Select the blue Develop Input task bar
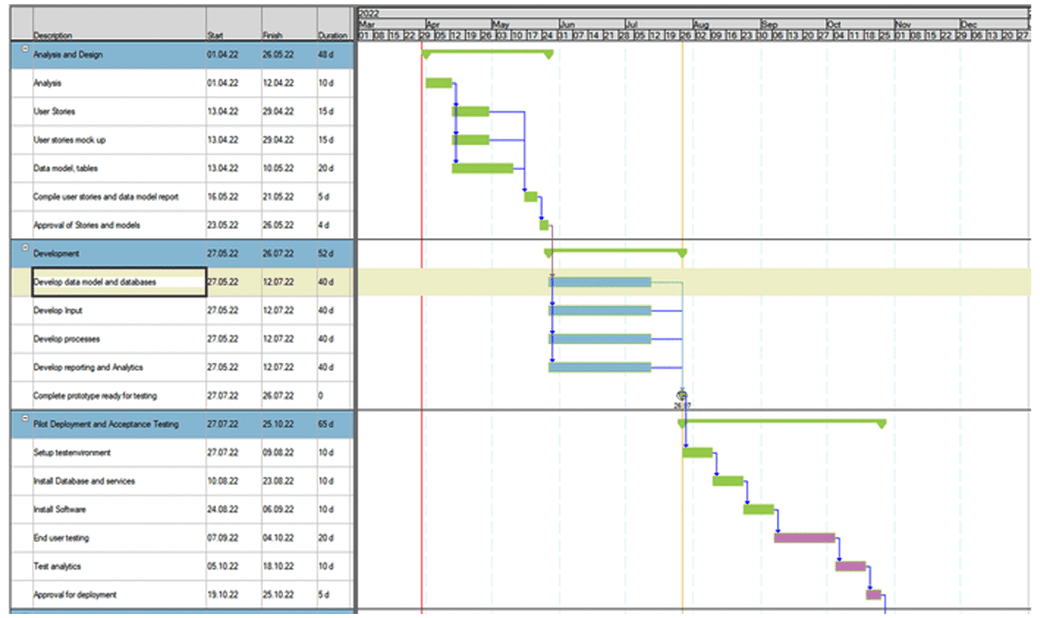Screen dimensions: 1040x618 600,310
